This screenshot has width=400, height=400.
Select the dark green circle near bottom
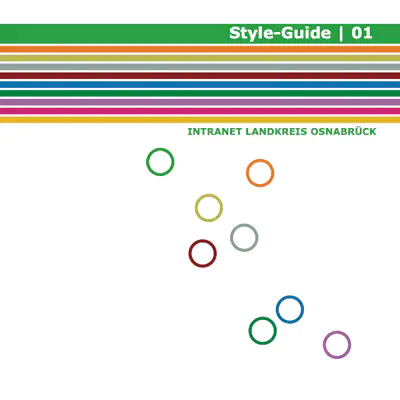coord(262,330)
